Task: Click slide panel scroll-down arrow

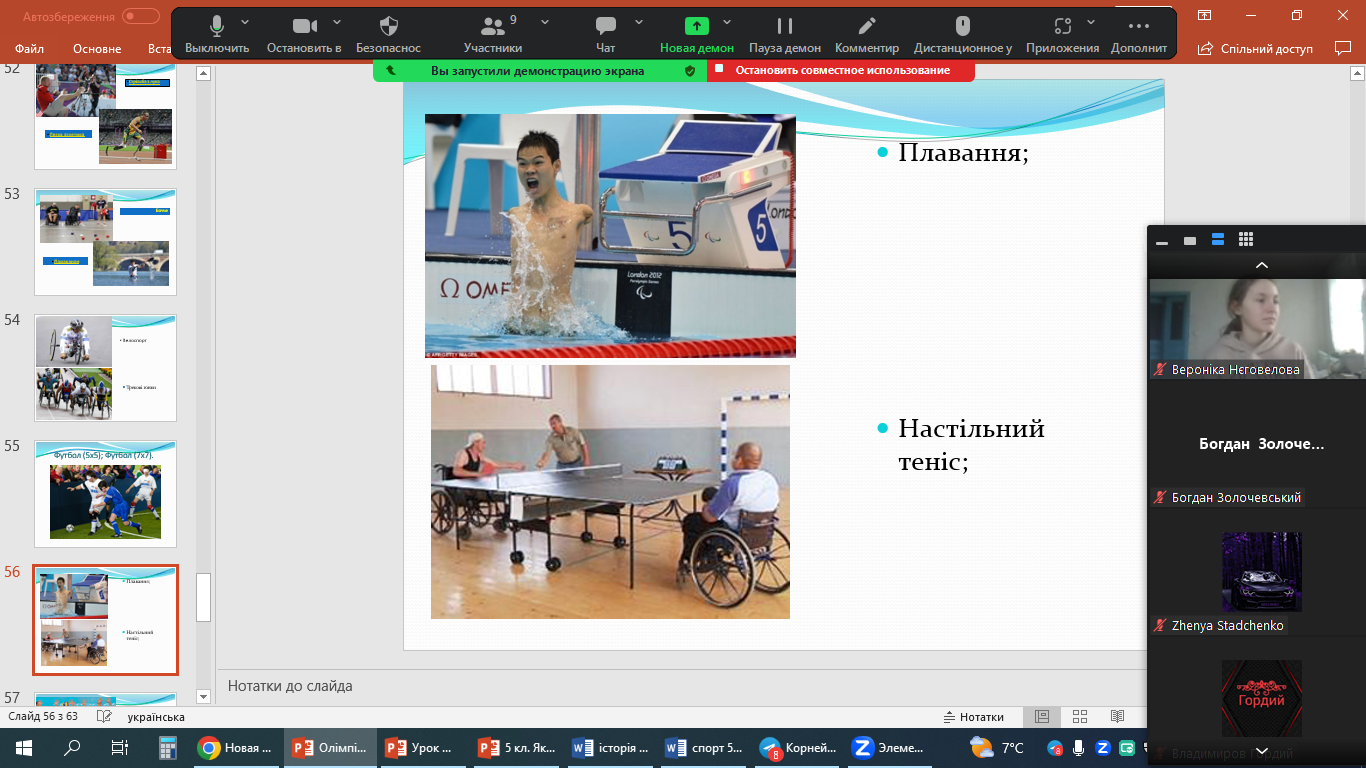Action: pos(203,696)
